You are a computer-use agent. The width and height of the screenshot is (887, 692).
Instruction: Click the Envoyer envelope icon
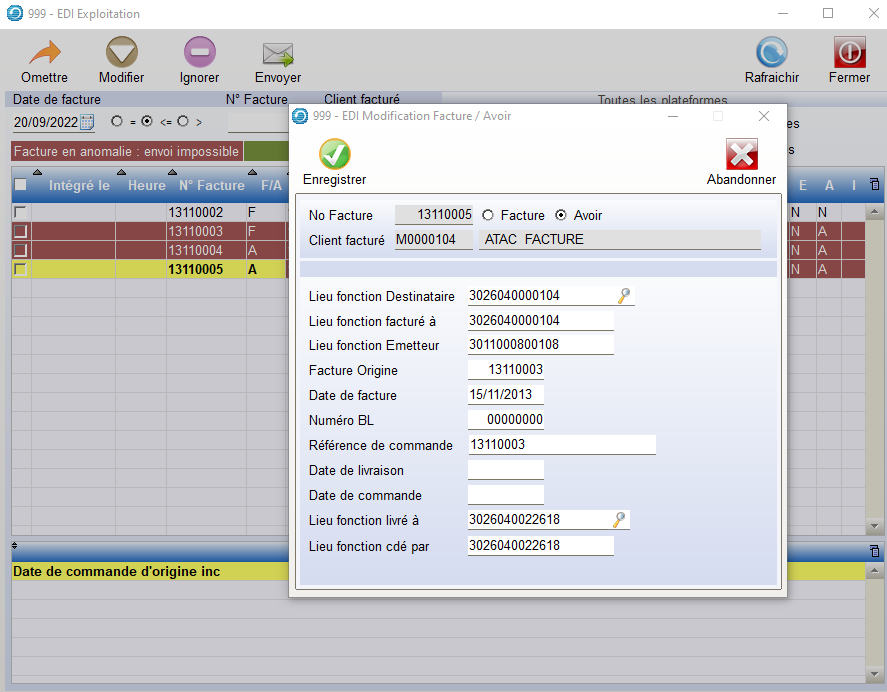pos(277,54)
